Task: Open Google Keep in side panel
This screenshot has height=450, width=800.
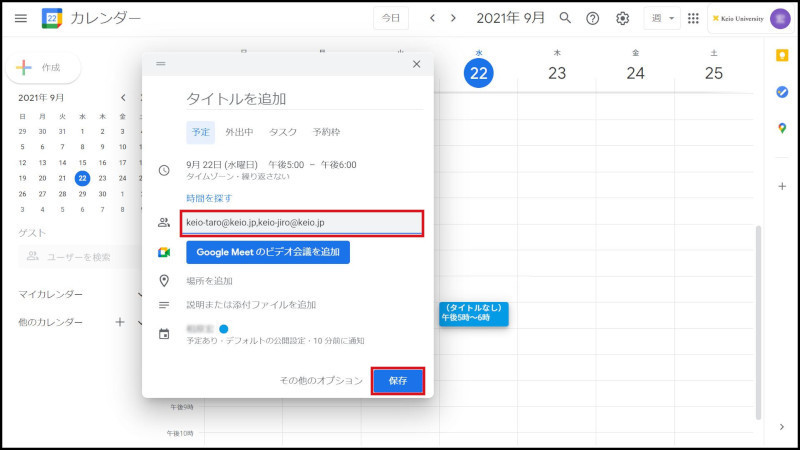Action: pyautogui.click(x=782, y=56)
